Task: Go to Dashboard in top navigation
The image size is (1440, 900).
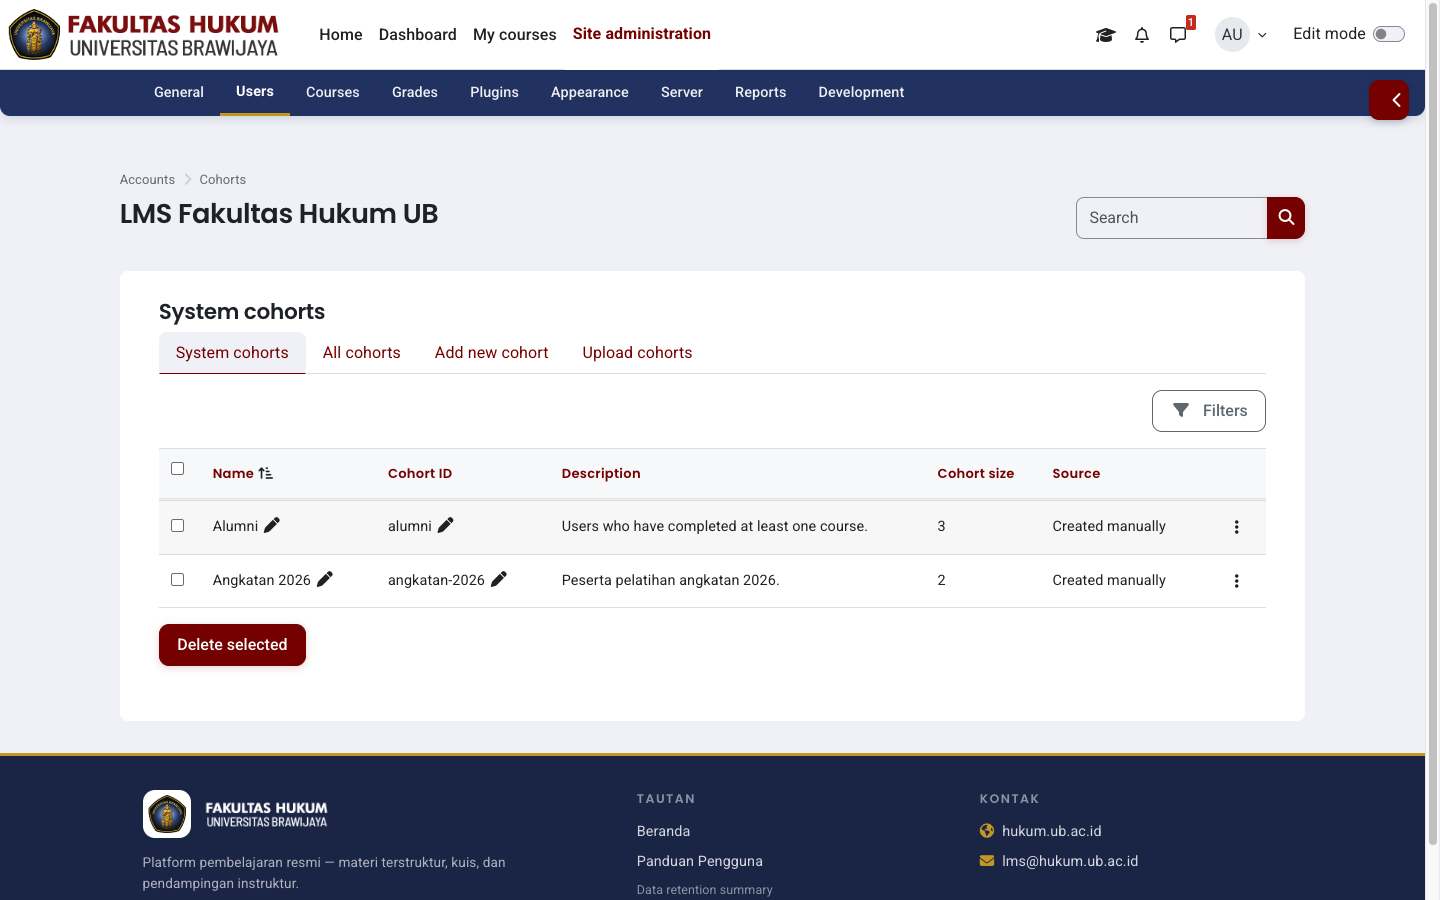Action: [418, 34]
